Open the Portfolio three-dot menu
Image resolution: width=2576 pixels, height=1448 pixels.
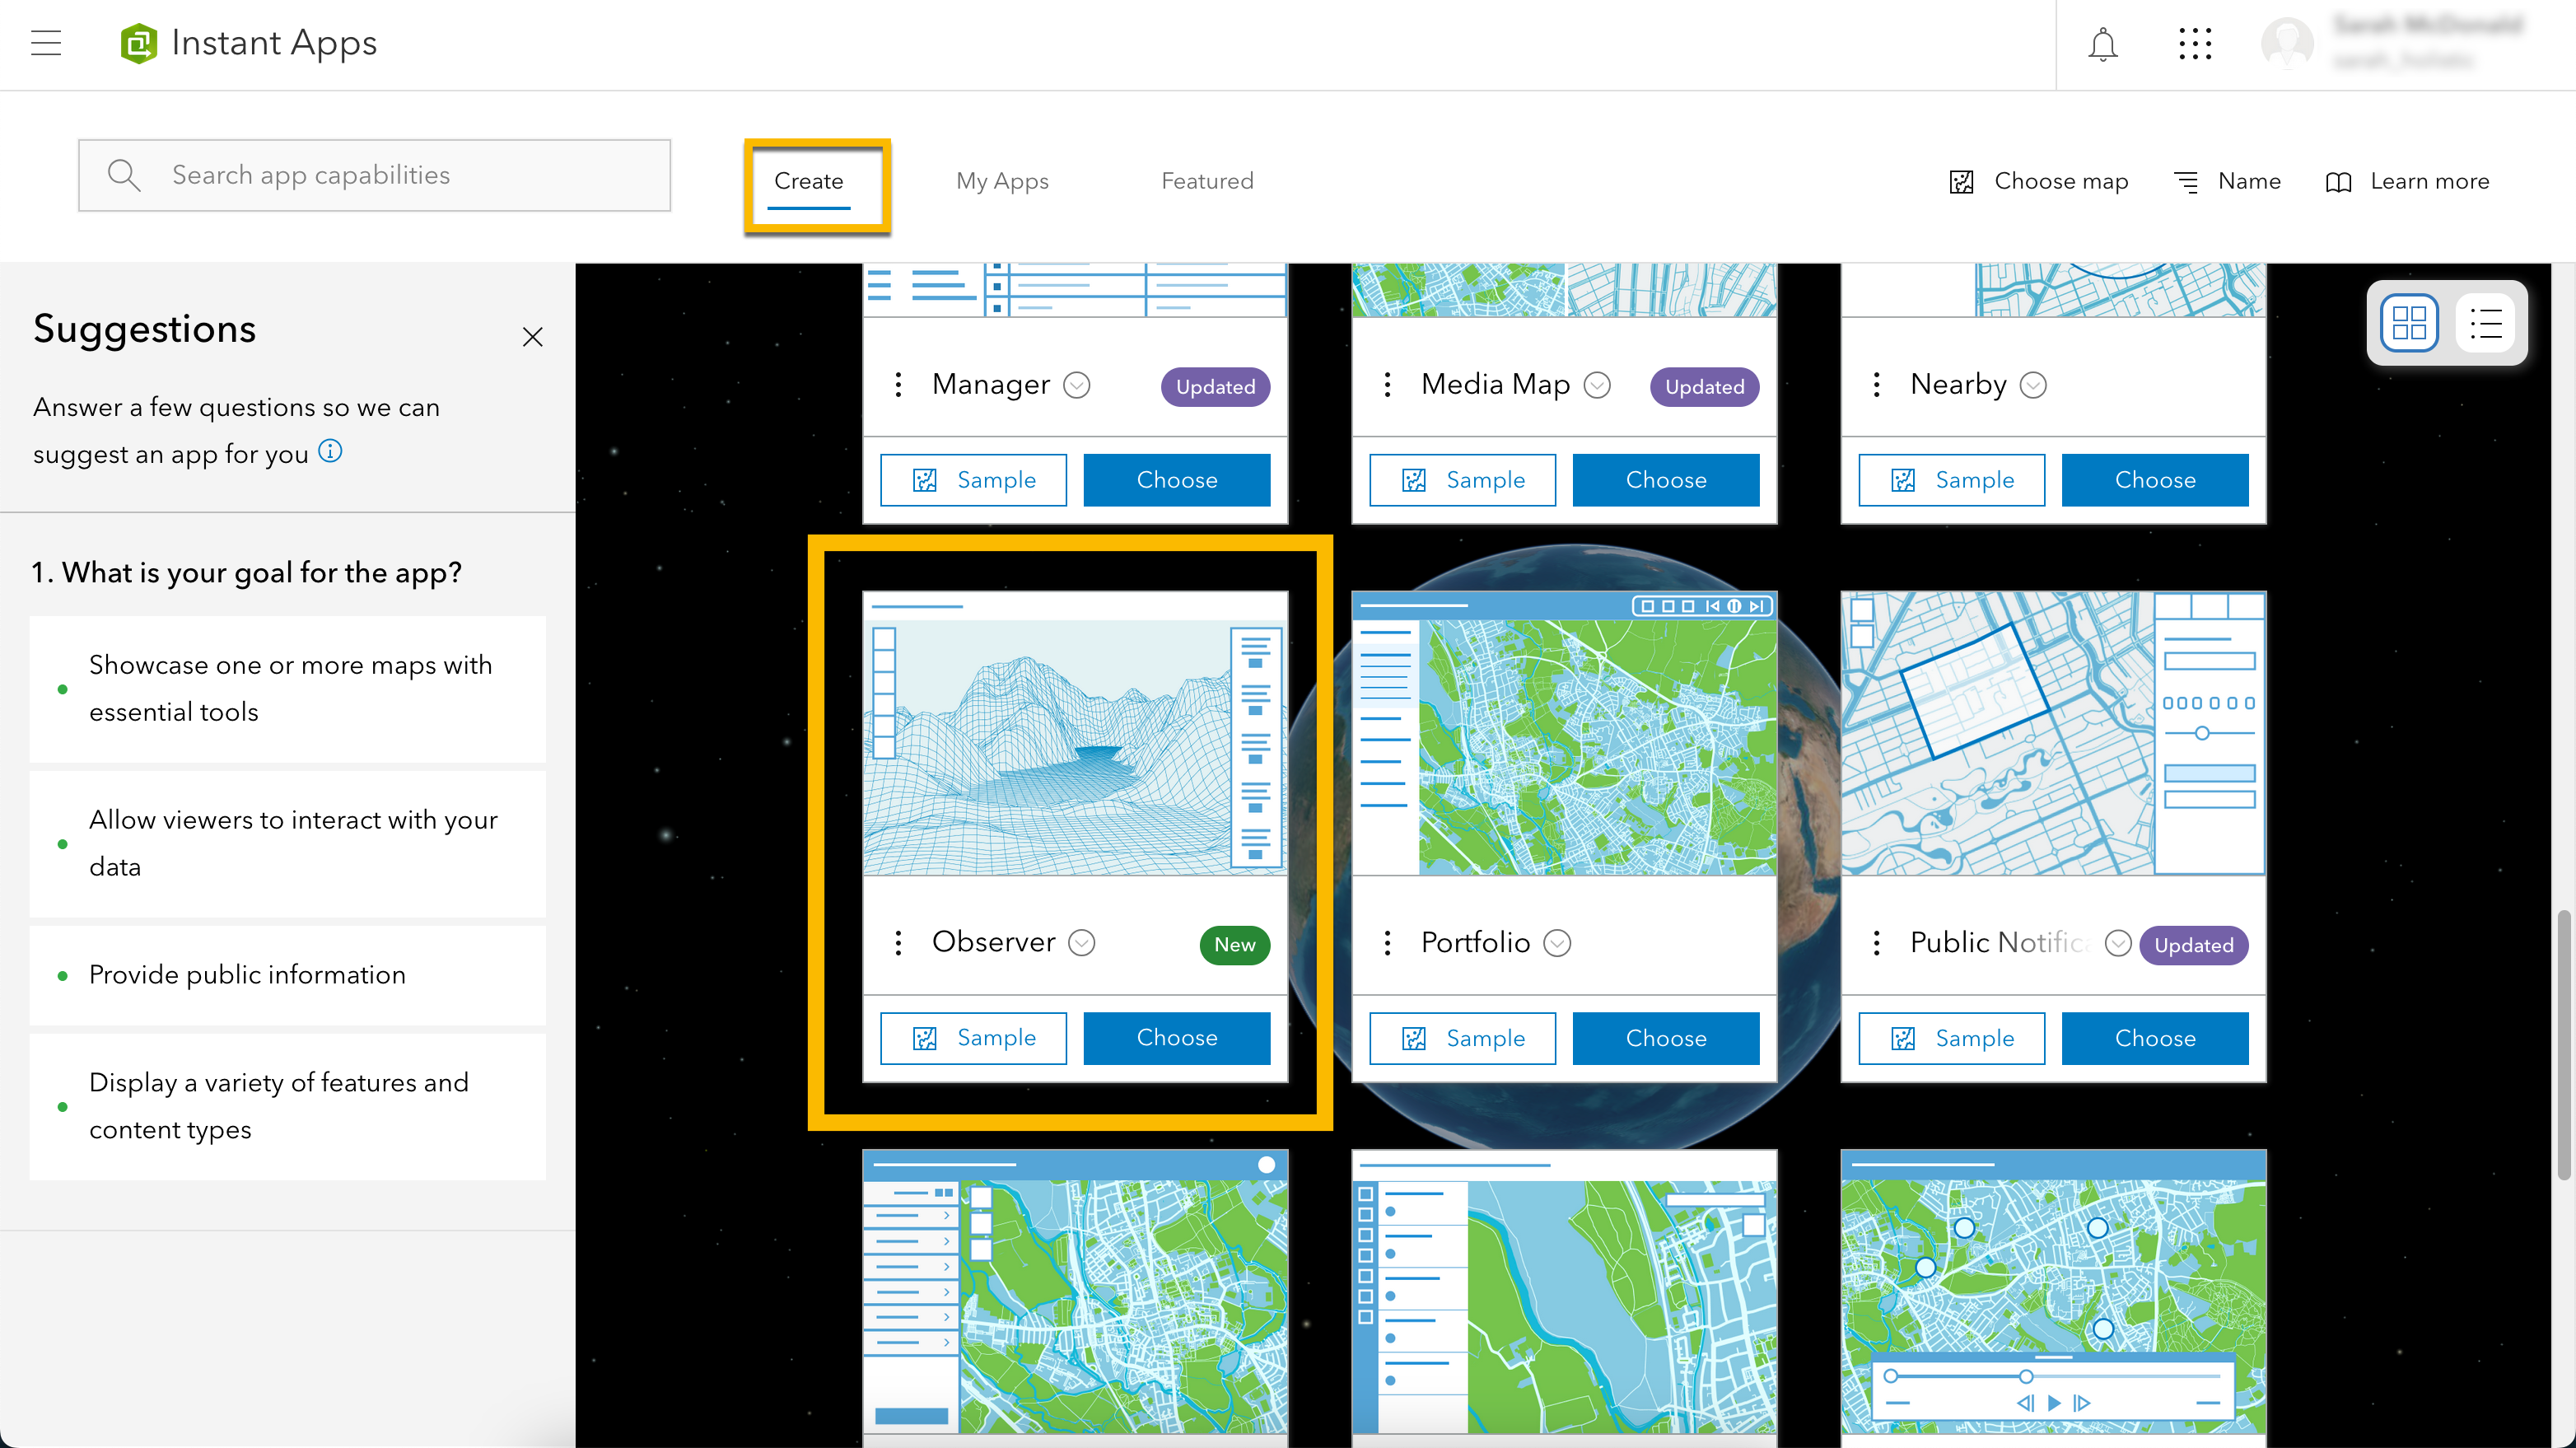tap(1387, 943)
